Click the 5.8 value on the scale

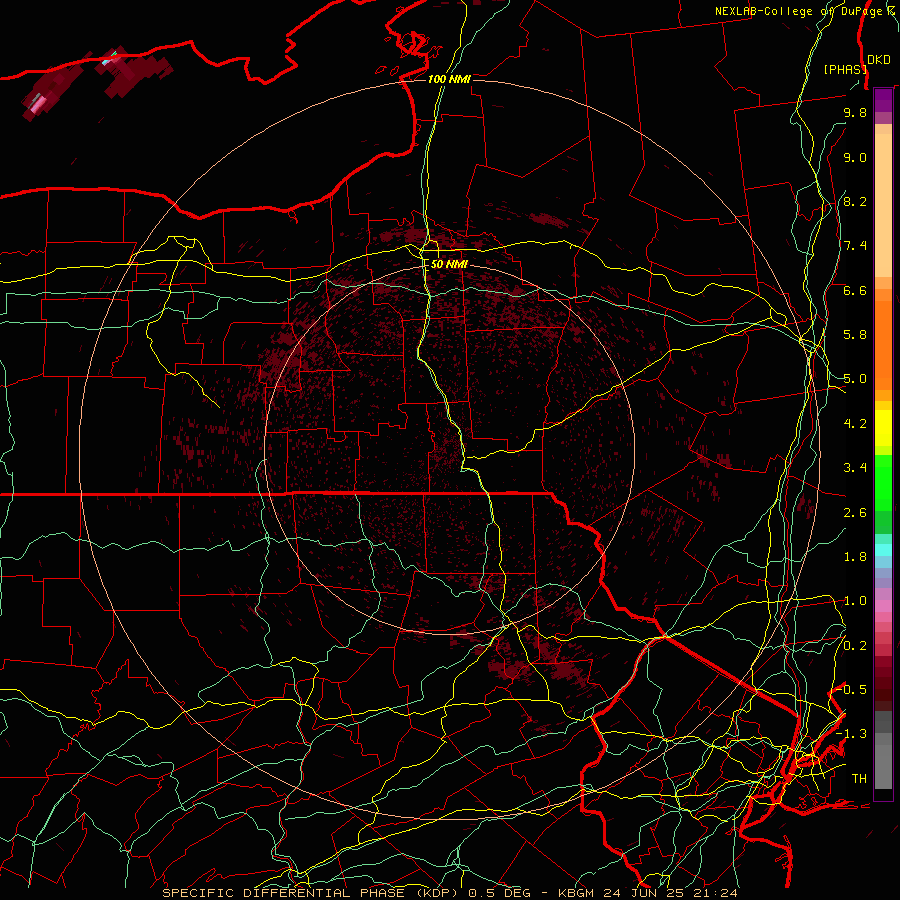(855, 335)
